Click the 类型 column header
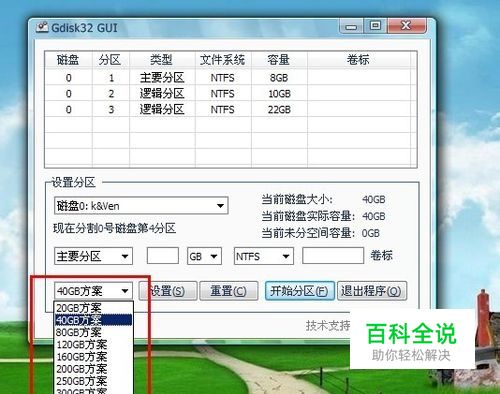This screenshot has height=394, width=500. [162, 60]
